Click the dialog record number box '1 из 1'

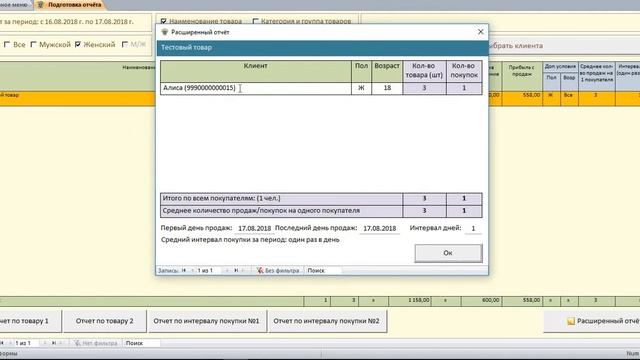[x=208, y=270]
